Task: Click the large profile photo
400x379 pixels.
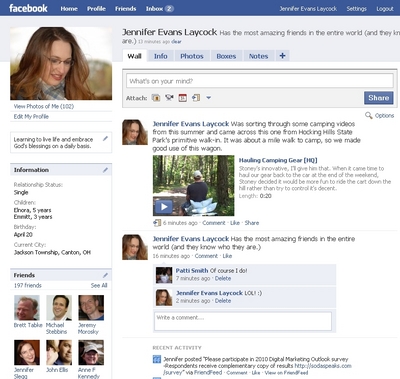Action: pyautogui.click(x=61, y=63)
